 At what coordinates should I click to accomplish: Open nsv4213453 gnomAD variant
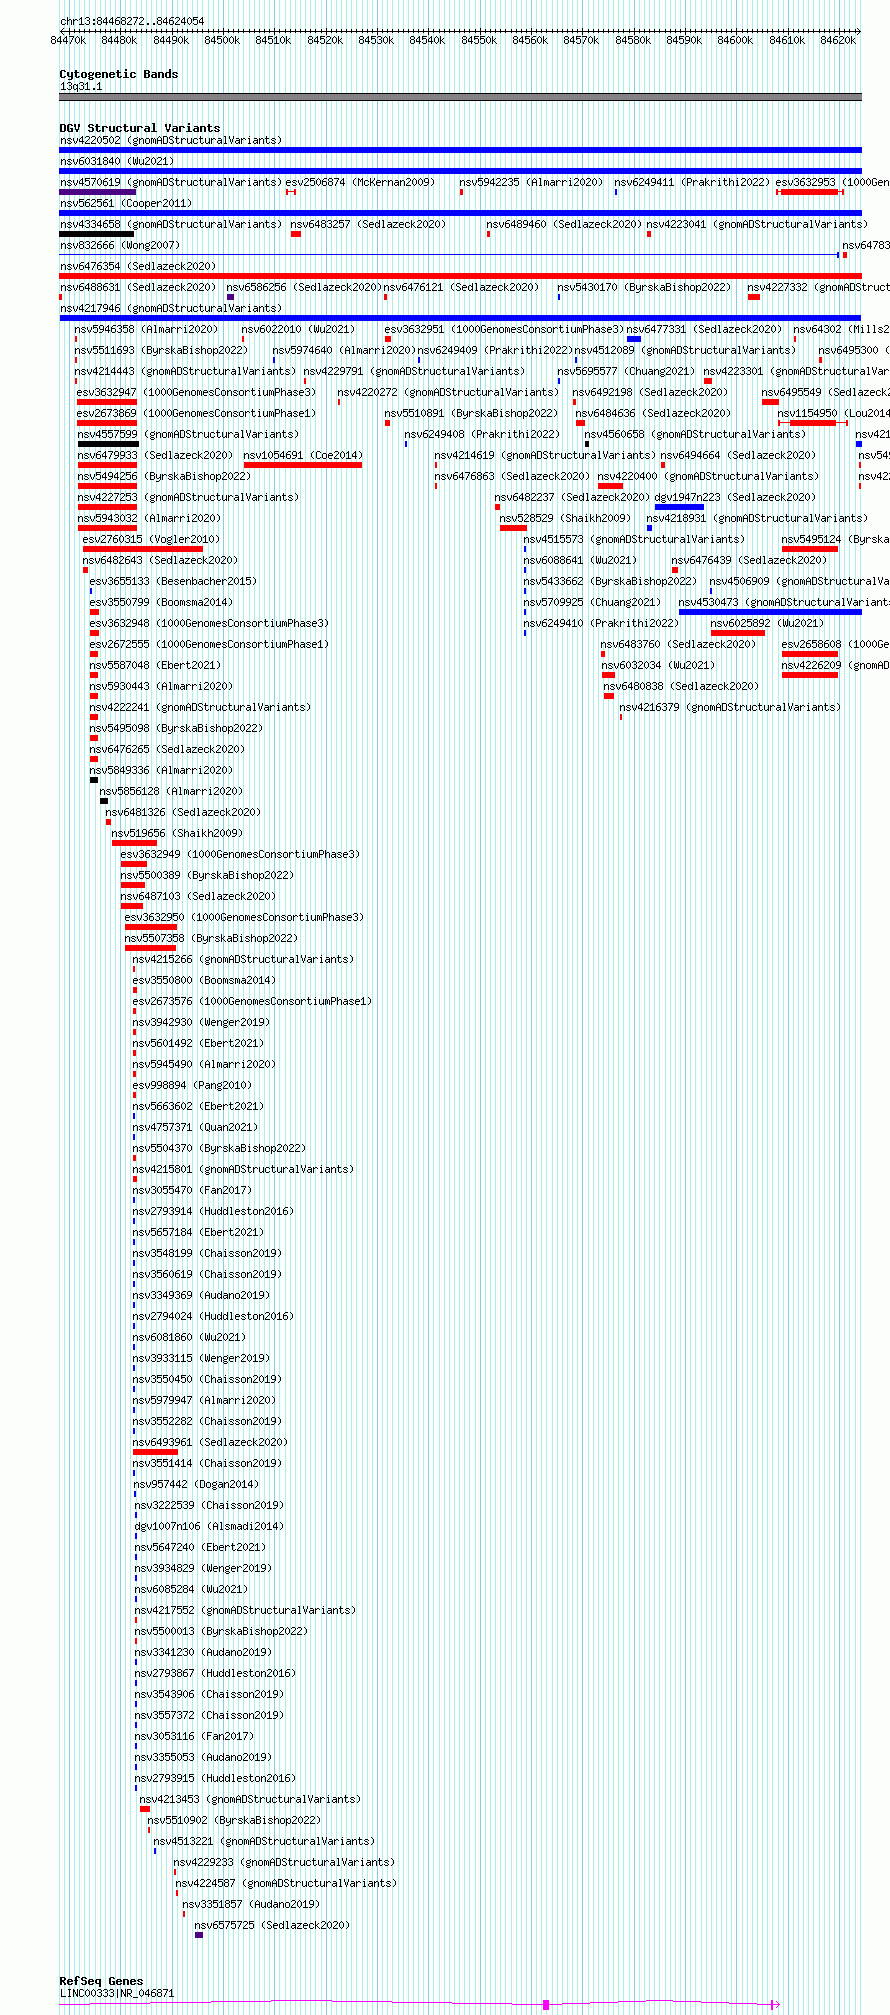pyautogui.click(x=250, y=1799)
